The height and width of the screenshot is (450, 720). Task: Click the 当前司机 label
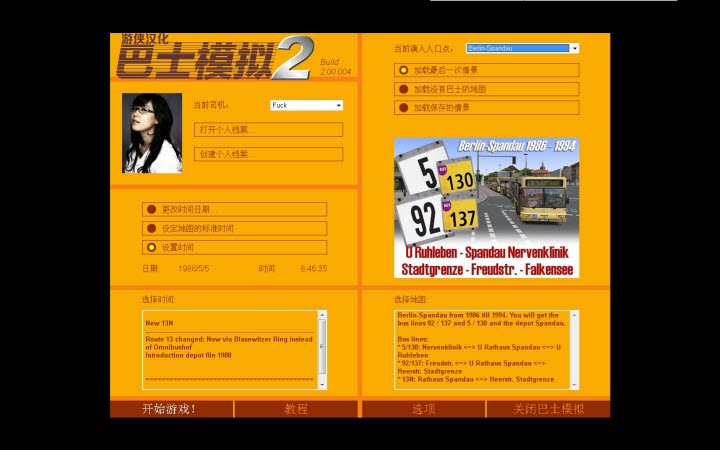tap(211, 105)
